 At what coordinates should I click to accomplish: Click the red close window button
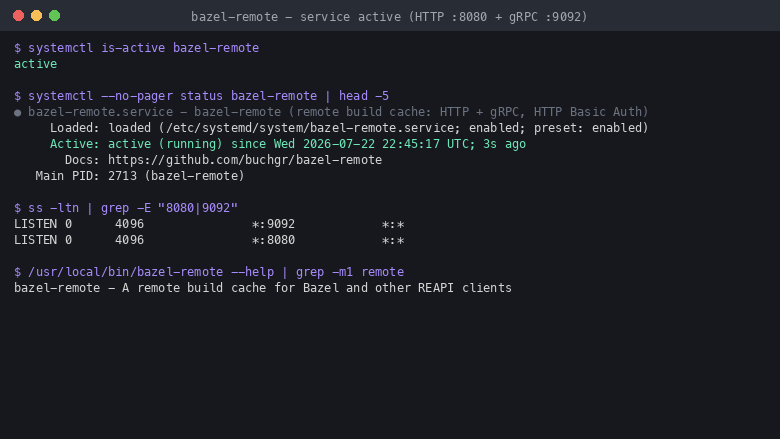click(x=18, y=16)
